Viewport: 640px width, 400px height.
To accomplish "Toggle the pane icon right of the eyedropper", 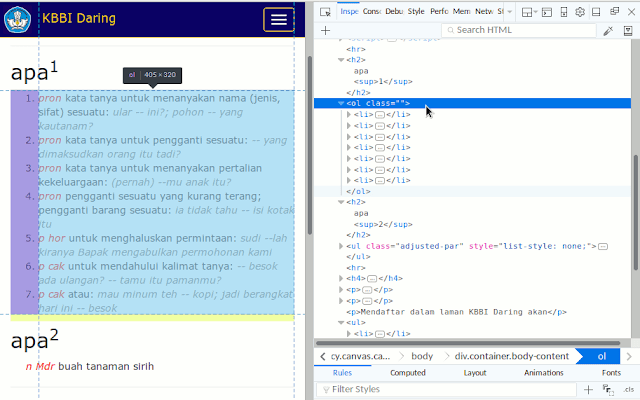I will pos(628,31).
